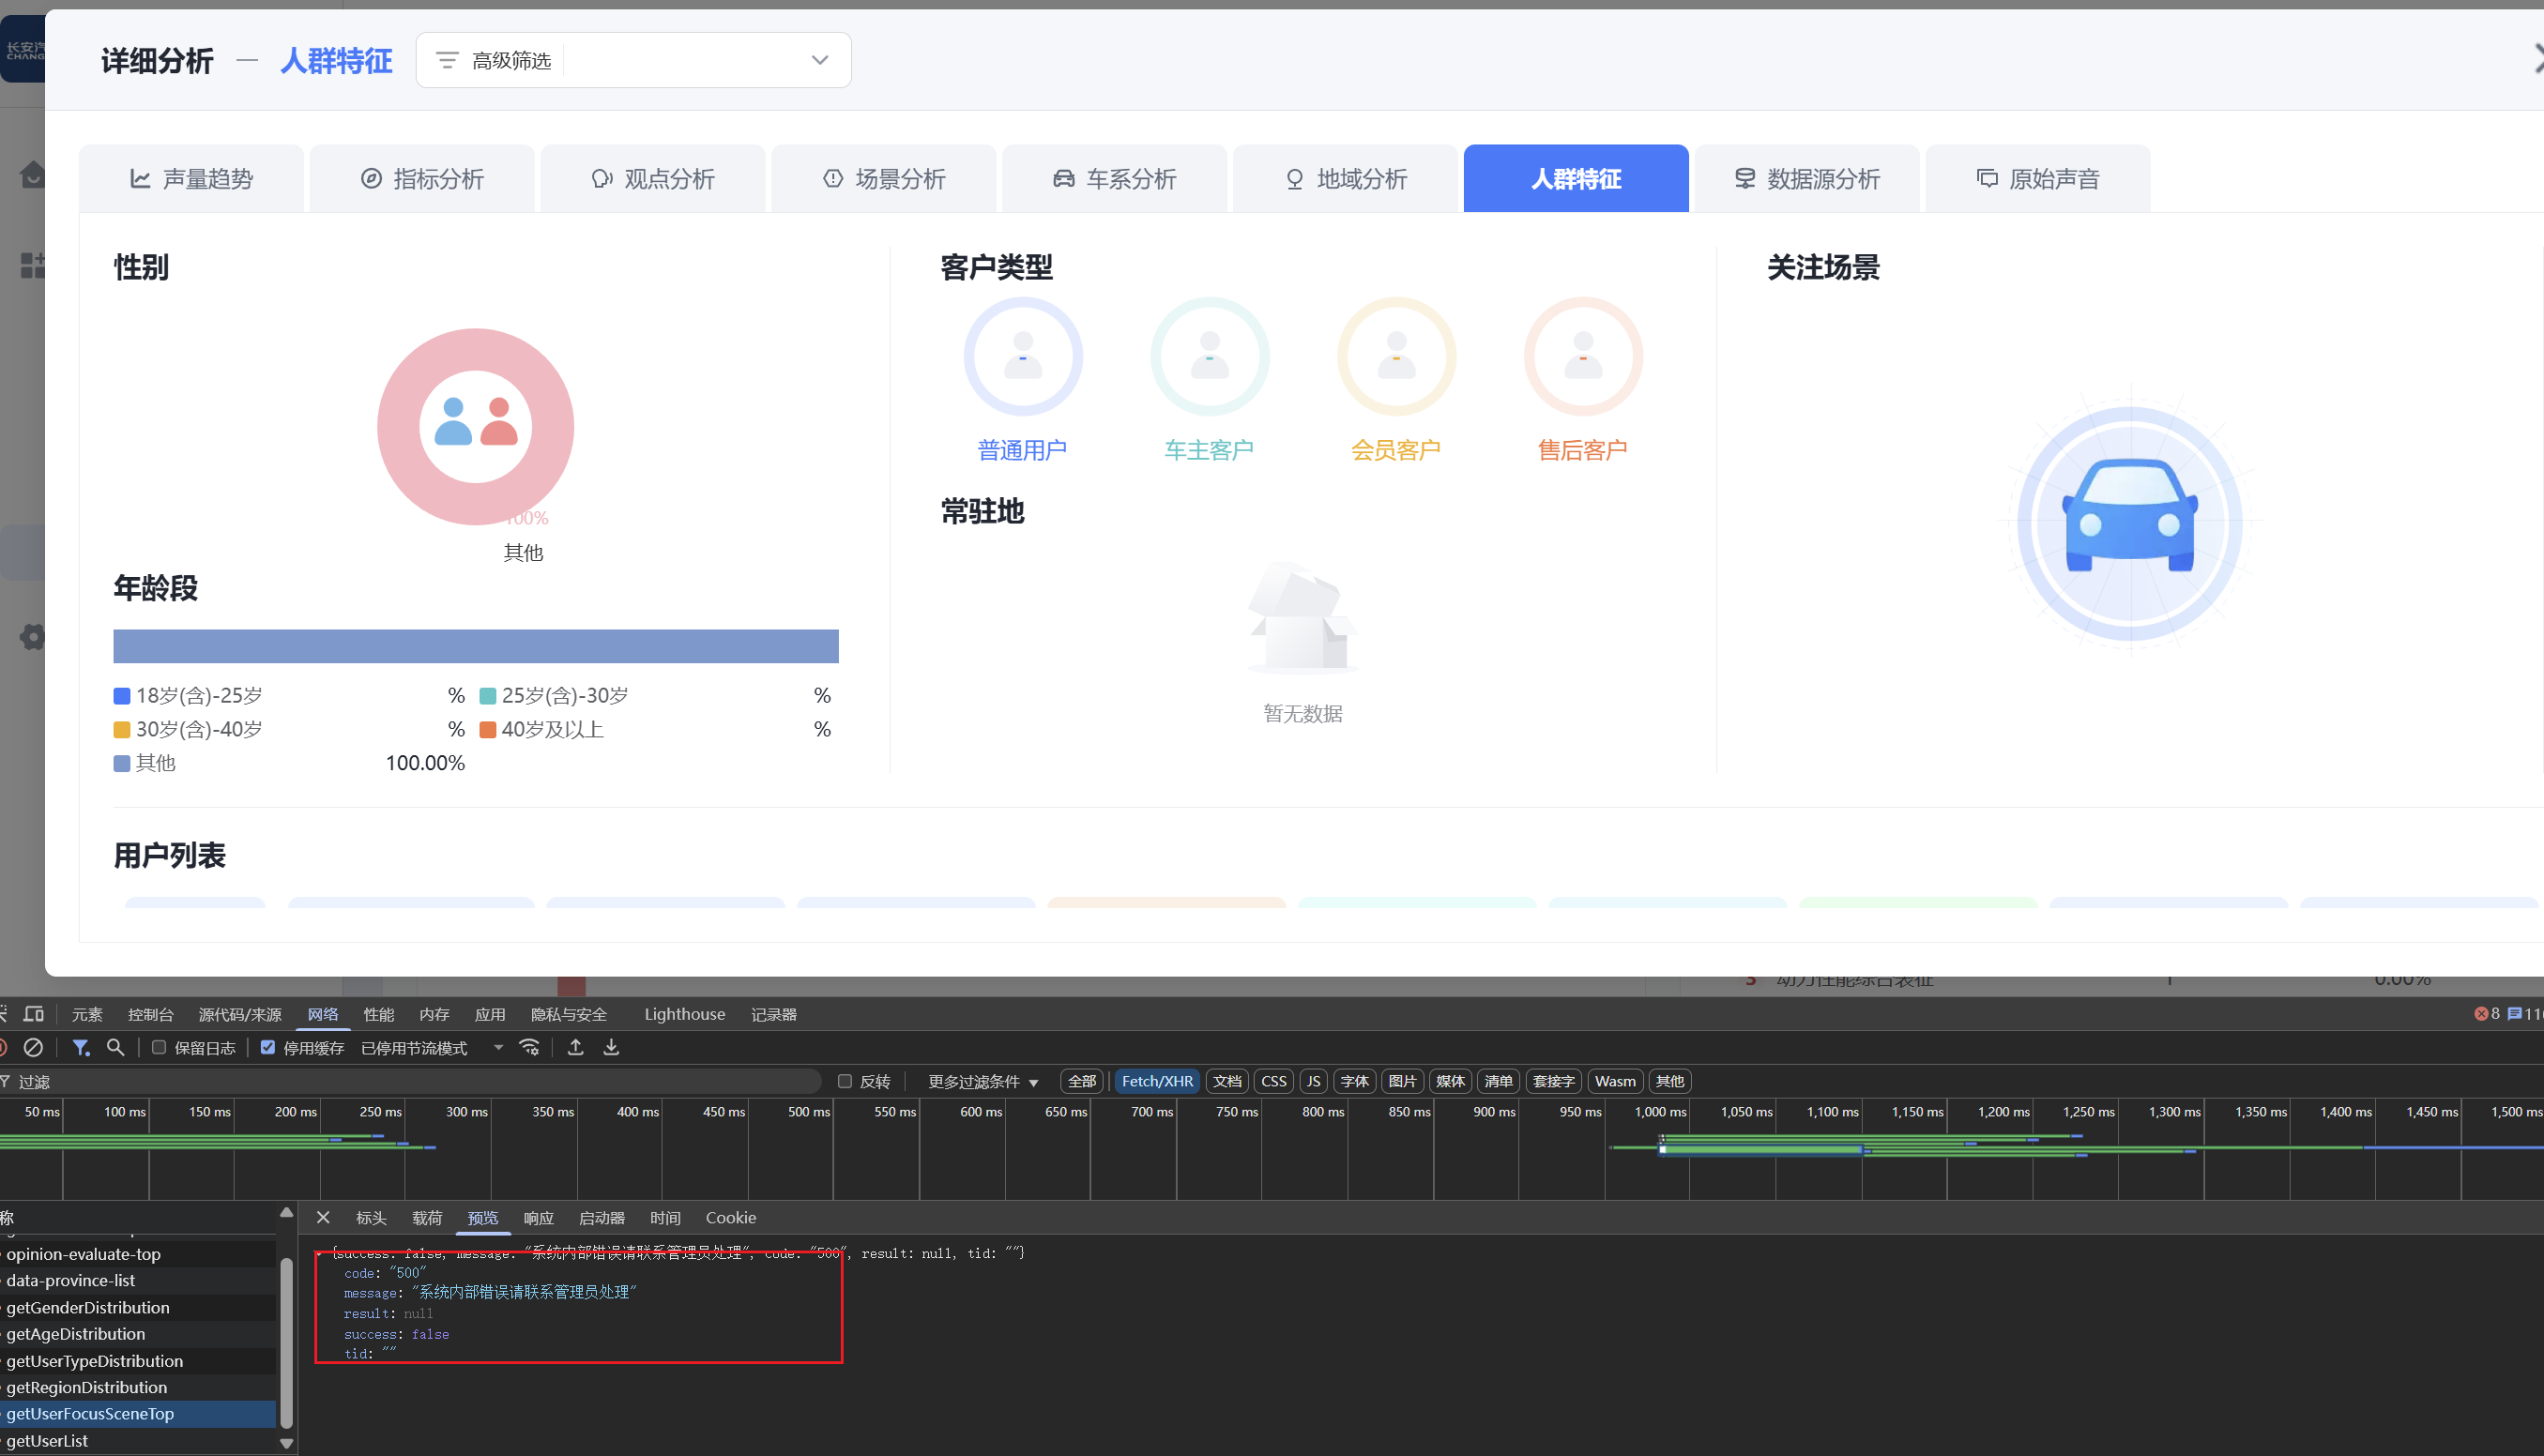Viewport: 2544px width, 1456px height.
Task: Click the 18岁(含)-25岁 legend swatch
Action: pos(122,696)
